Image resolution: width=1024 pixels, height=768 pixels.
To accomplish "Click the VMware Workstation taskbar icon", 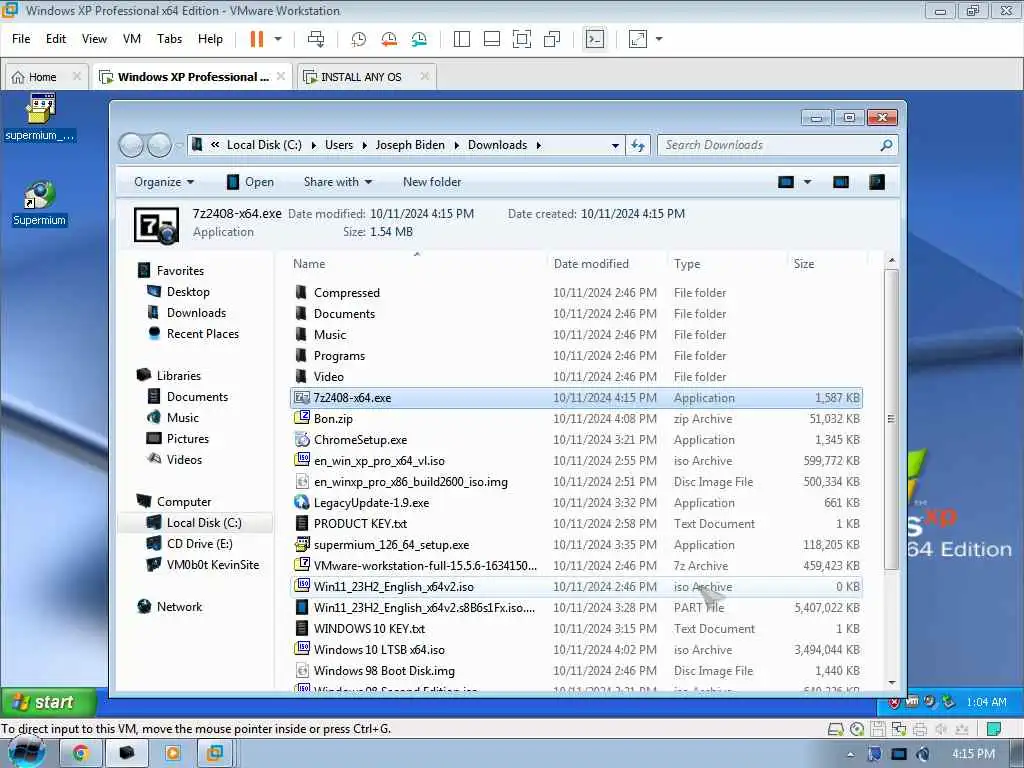I will coord(215,753).
